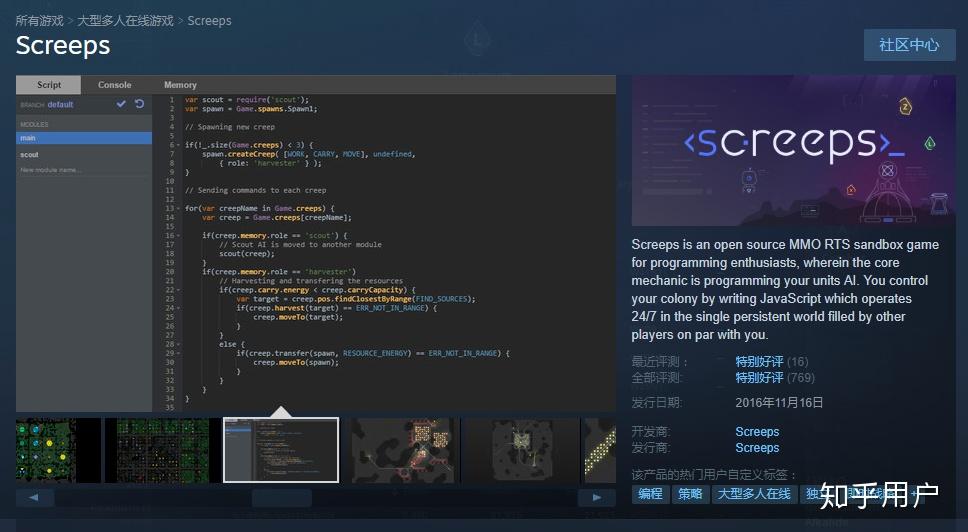Viewport: 968px width, 532px height.
Task: Click the New module name field
Action: pos(84,170)
